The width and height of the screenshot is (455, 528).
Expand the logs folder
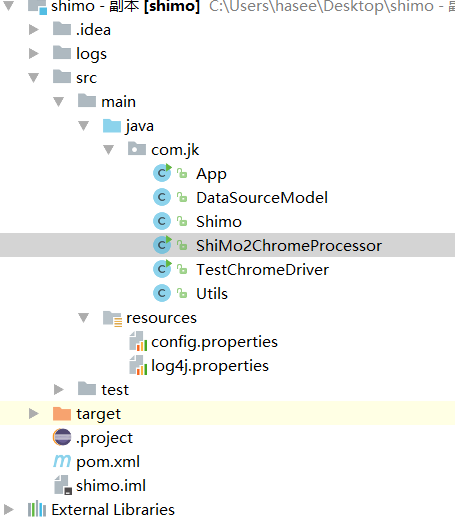pos(34,54)
